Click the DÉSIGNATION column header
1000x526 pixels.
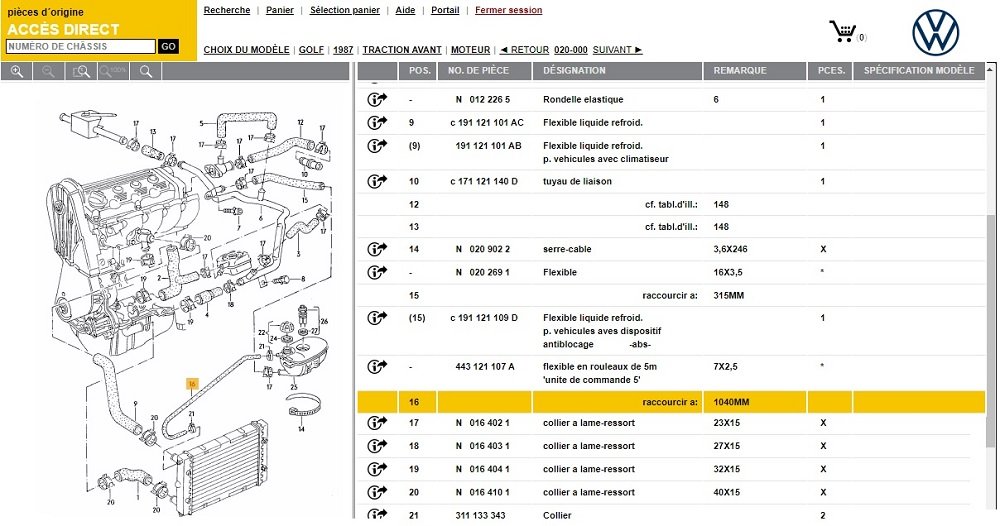pyautogui.click(x=617, y=71)
